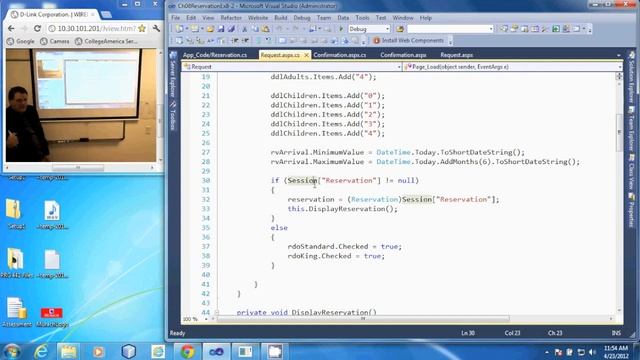Open the Google bookmark
This screenshot has height=360, width=640.
pyautogui.click(x=21, y=41)
